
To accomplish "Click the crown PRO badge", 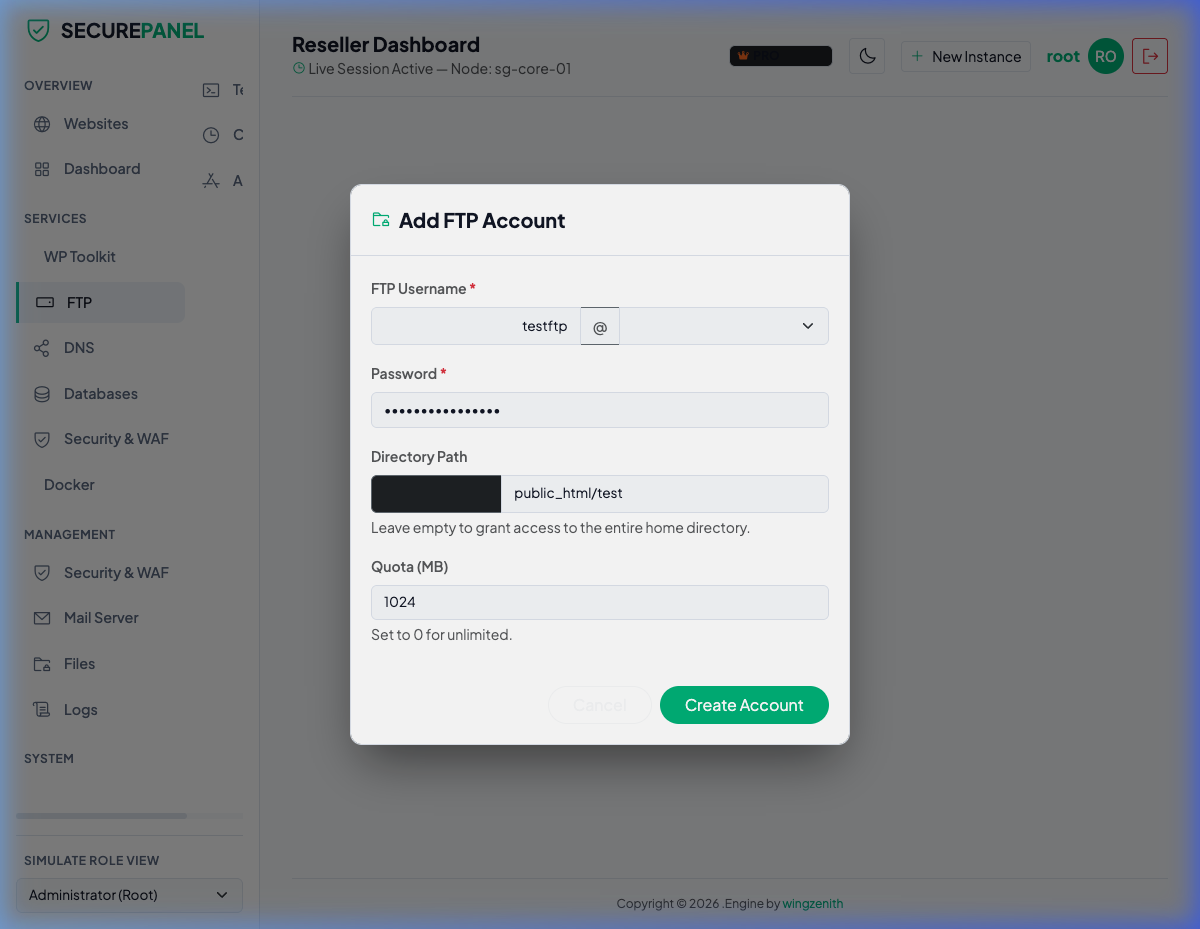I will click(x=781, y=56).
